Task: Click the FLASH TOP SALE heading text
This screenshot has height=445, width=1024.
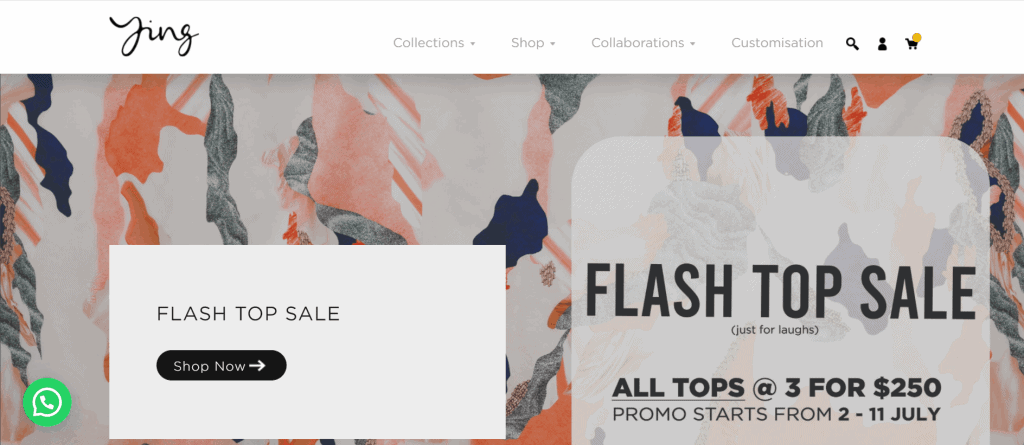Action: [248, 314]
